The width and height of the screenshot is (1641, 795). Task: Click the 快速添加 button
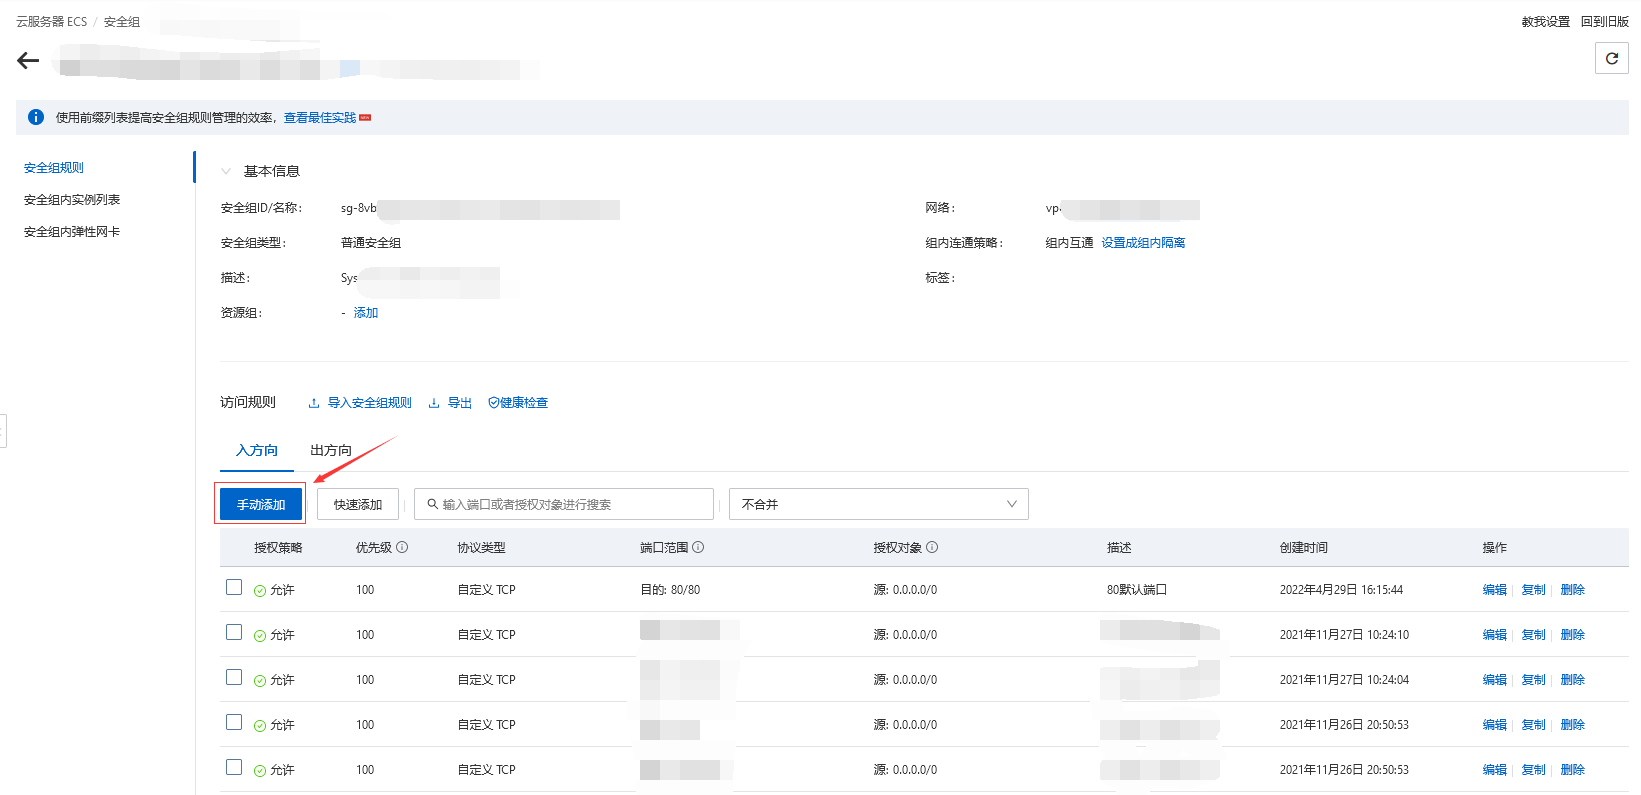coord(358,504)
